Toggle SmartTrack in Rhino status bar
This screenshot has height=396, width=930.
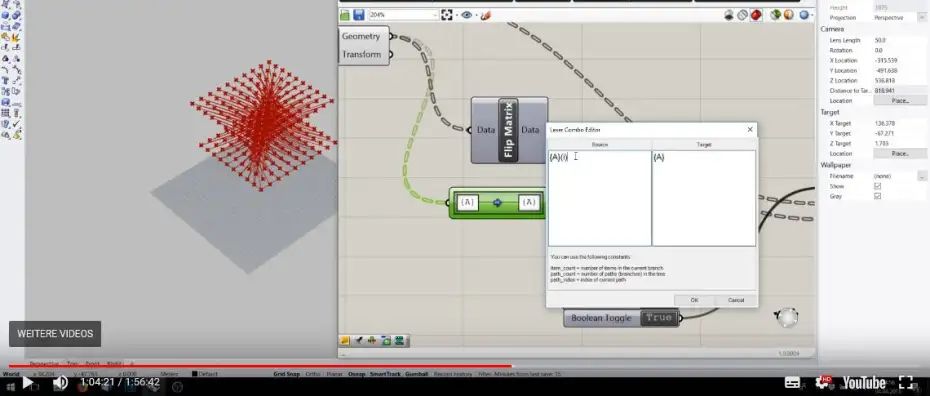(385, 374)
